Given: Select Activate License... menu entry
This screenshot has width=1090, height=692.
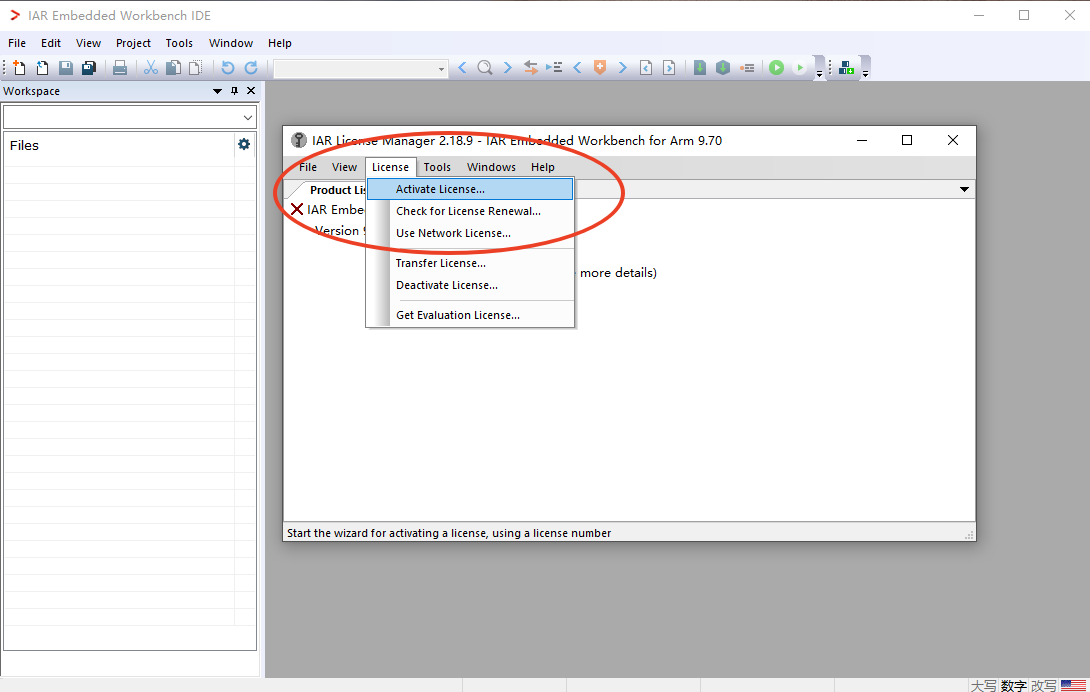Looking at the screenshot, I should [x=440, y=189].
